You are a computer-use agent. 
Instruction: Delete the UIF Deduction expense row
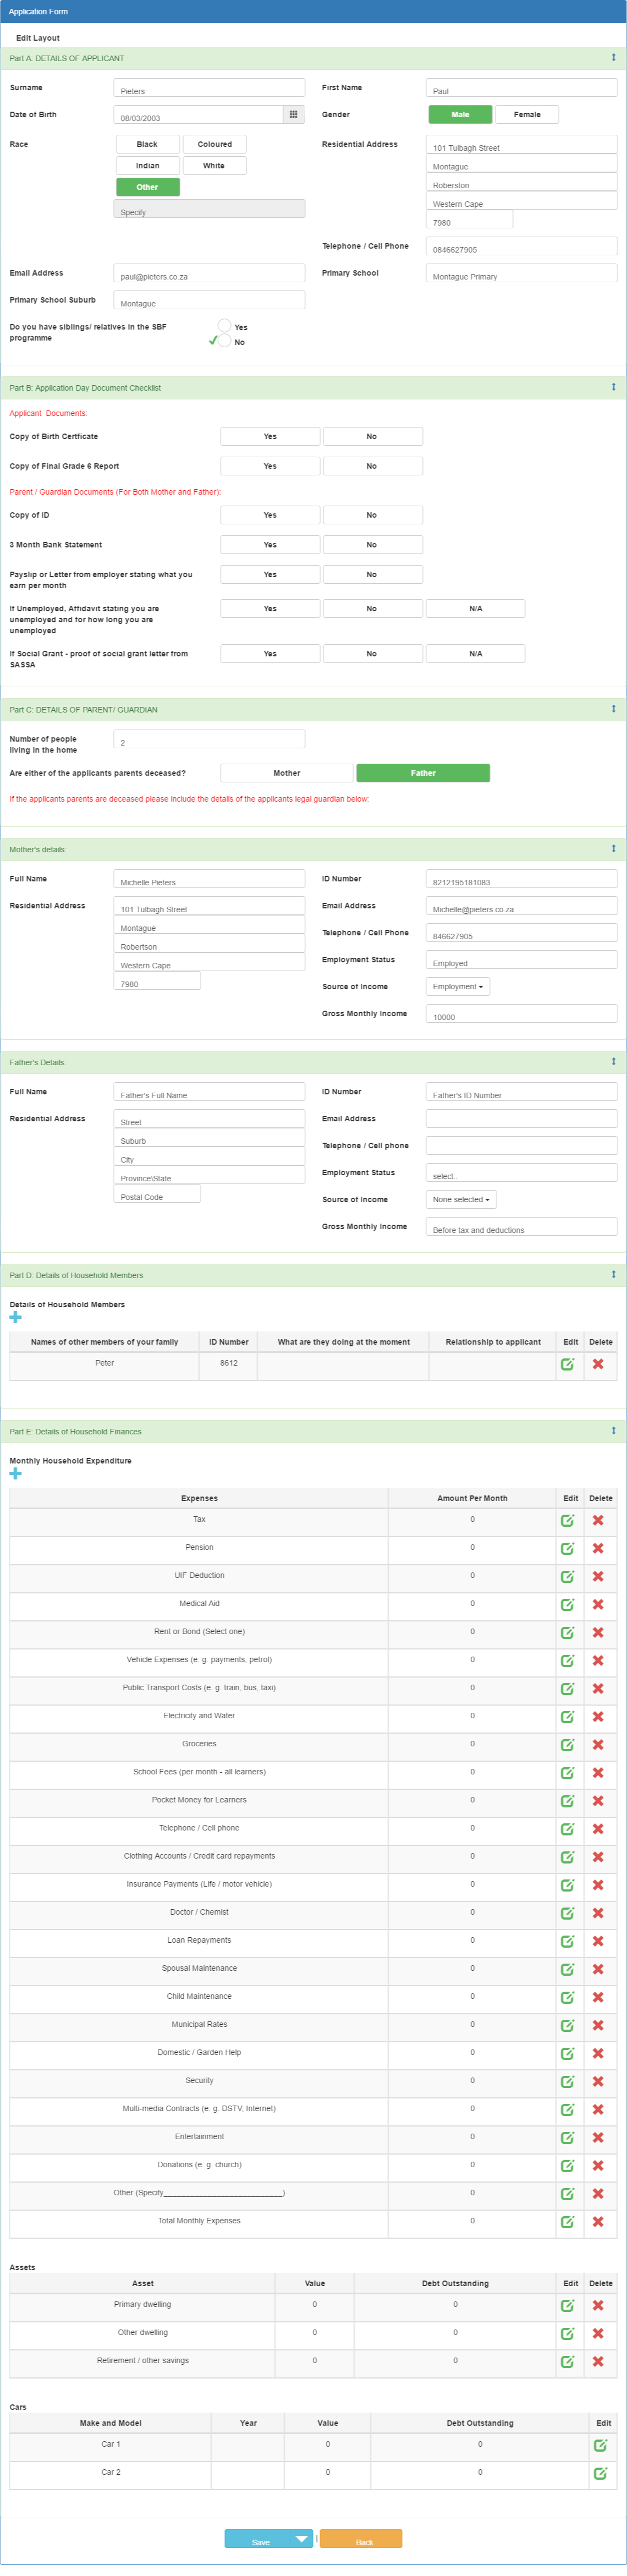click(x=598, y=1576)
